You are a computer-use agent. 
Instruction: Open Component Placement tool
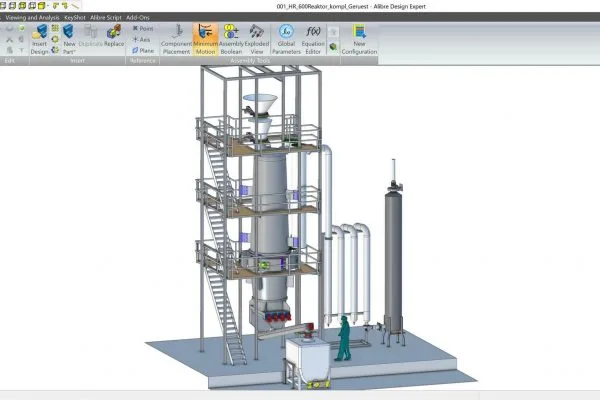[x=176, y=39]
